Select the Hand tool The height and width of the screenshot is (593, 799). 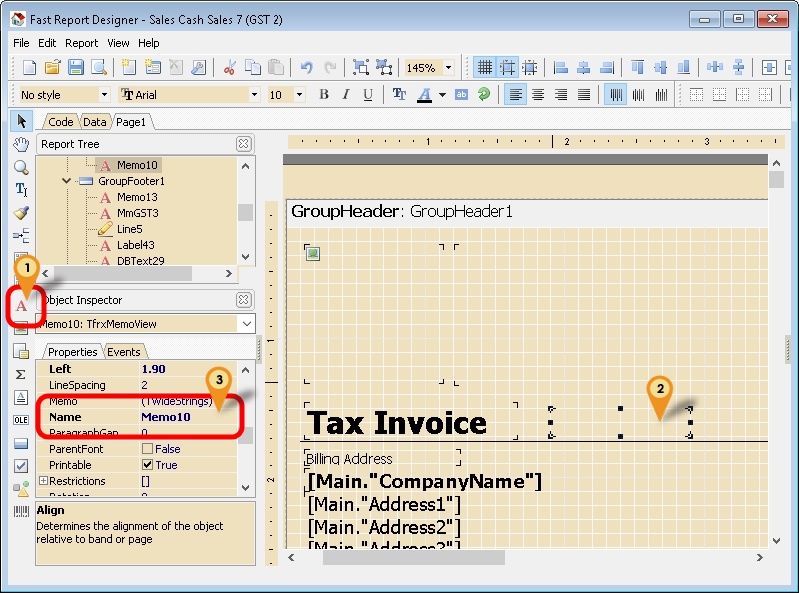(21, 144)
